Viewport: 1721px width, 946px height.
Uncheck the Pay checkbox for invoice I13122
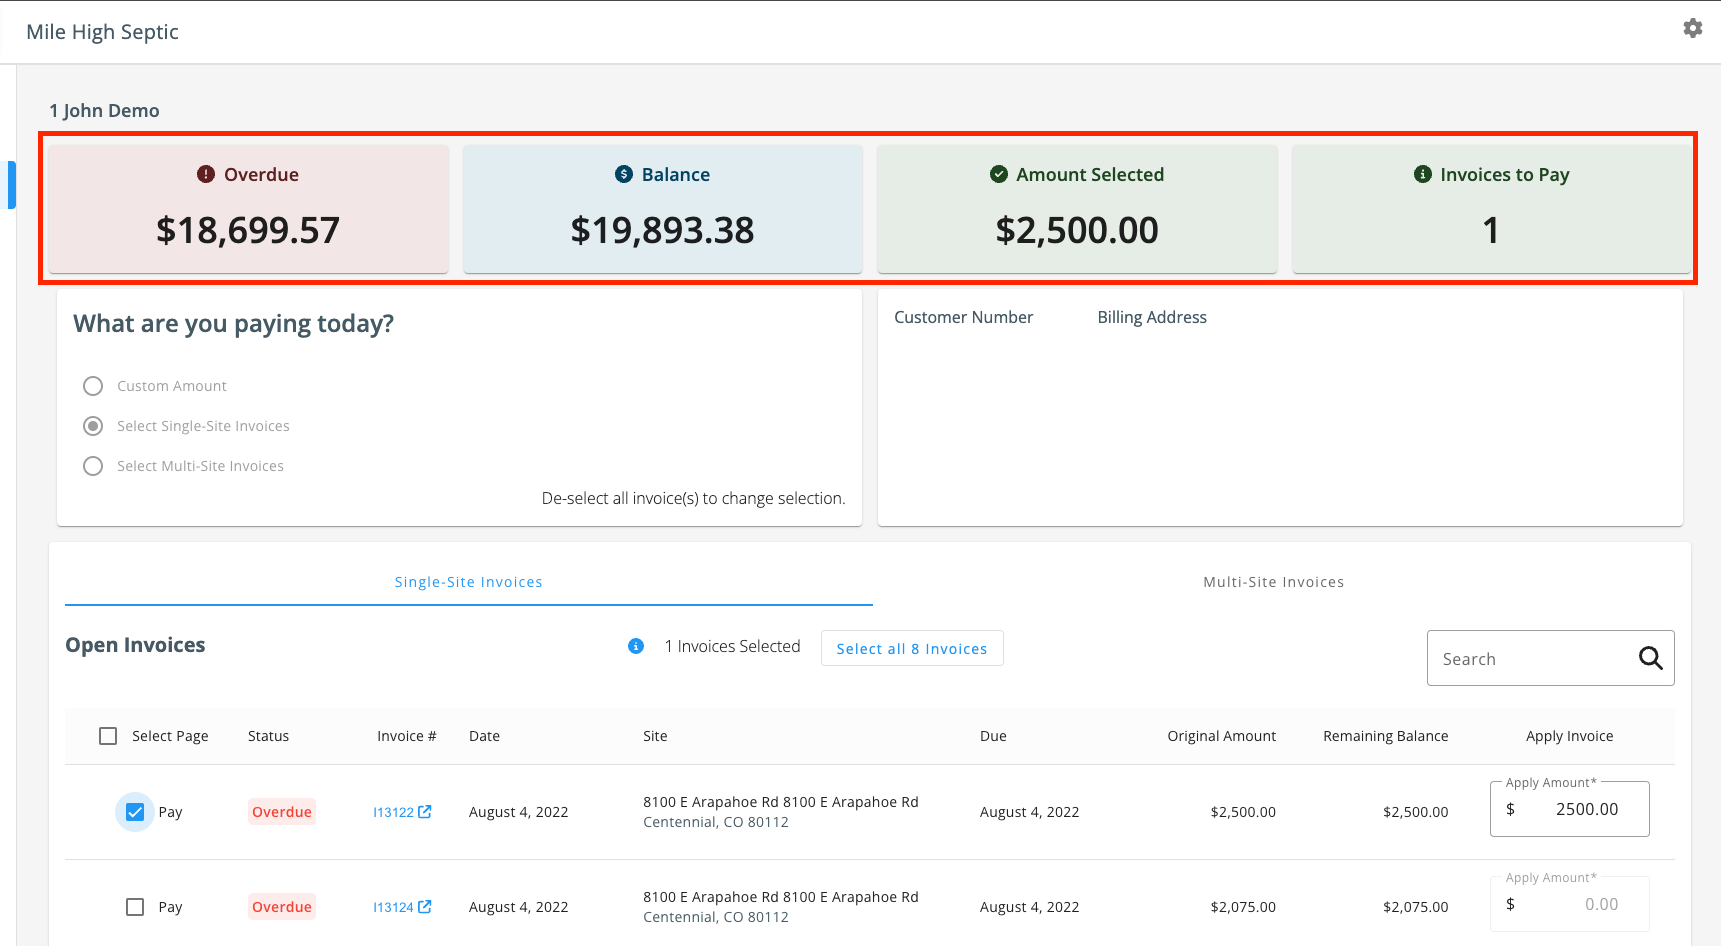tap(135, 812)
